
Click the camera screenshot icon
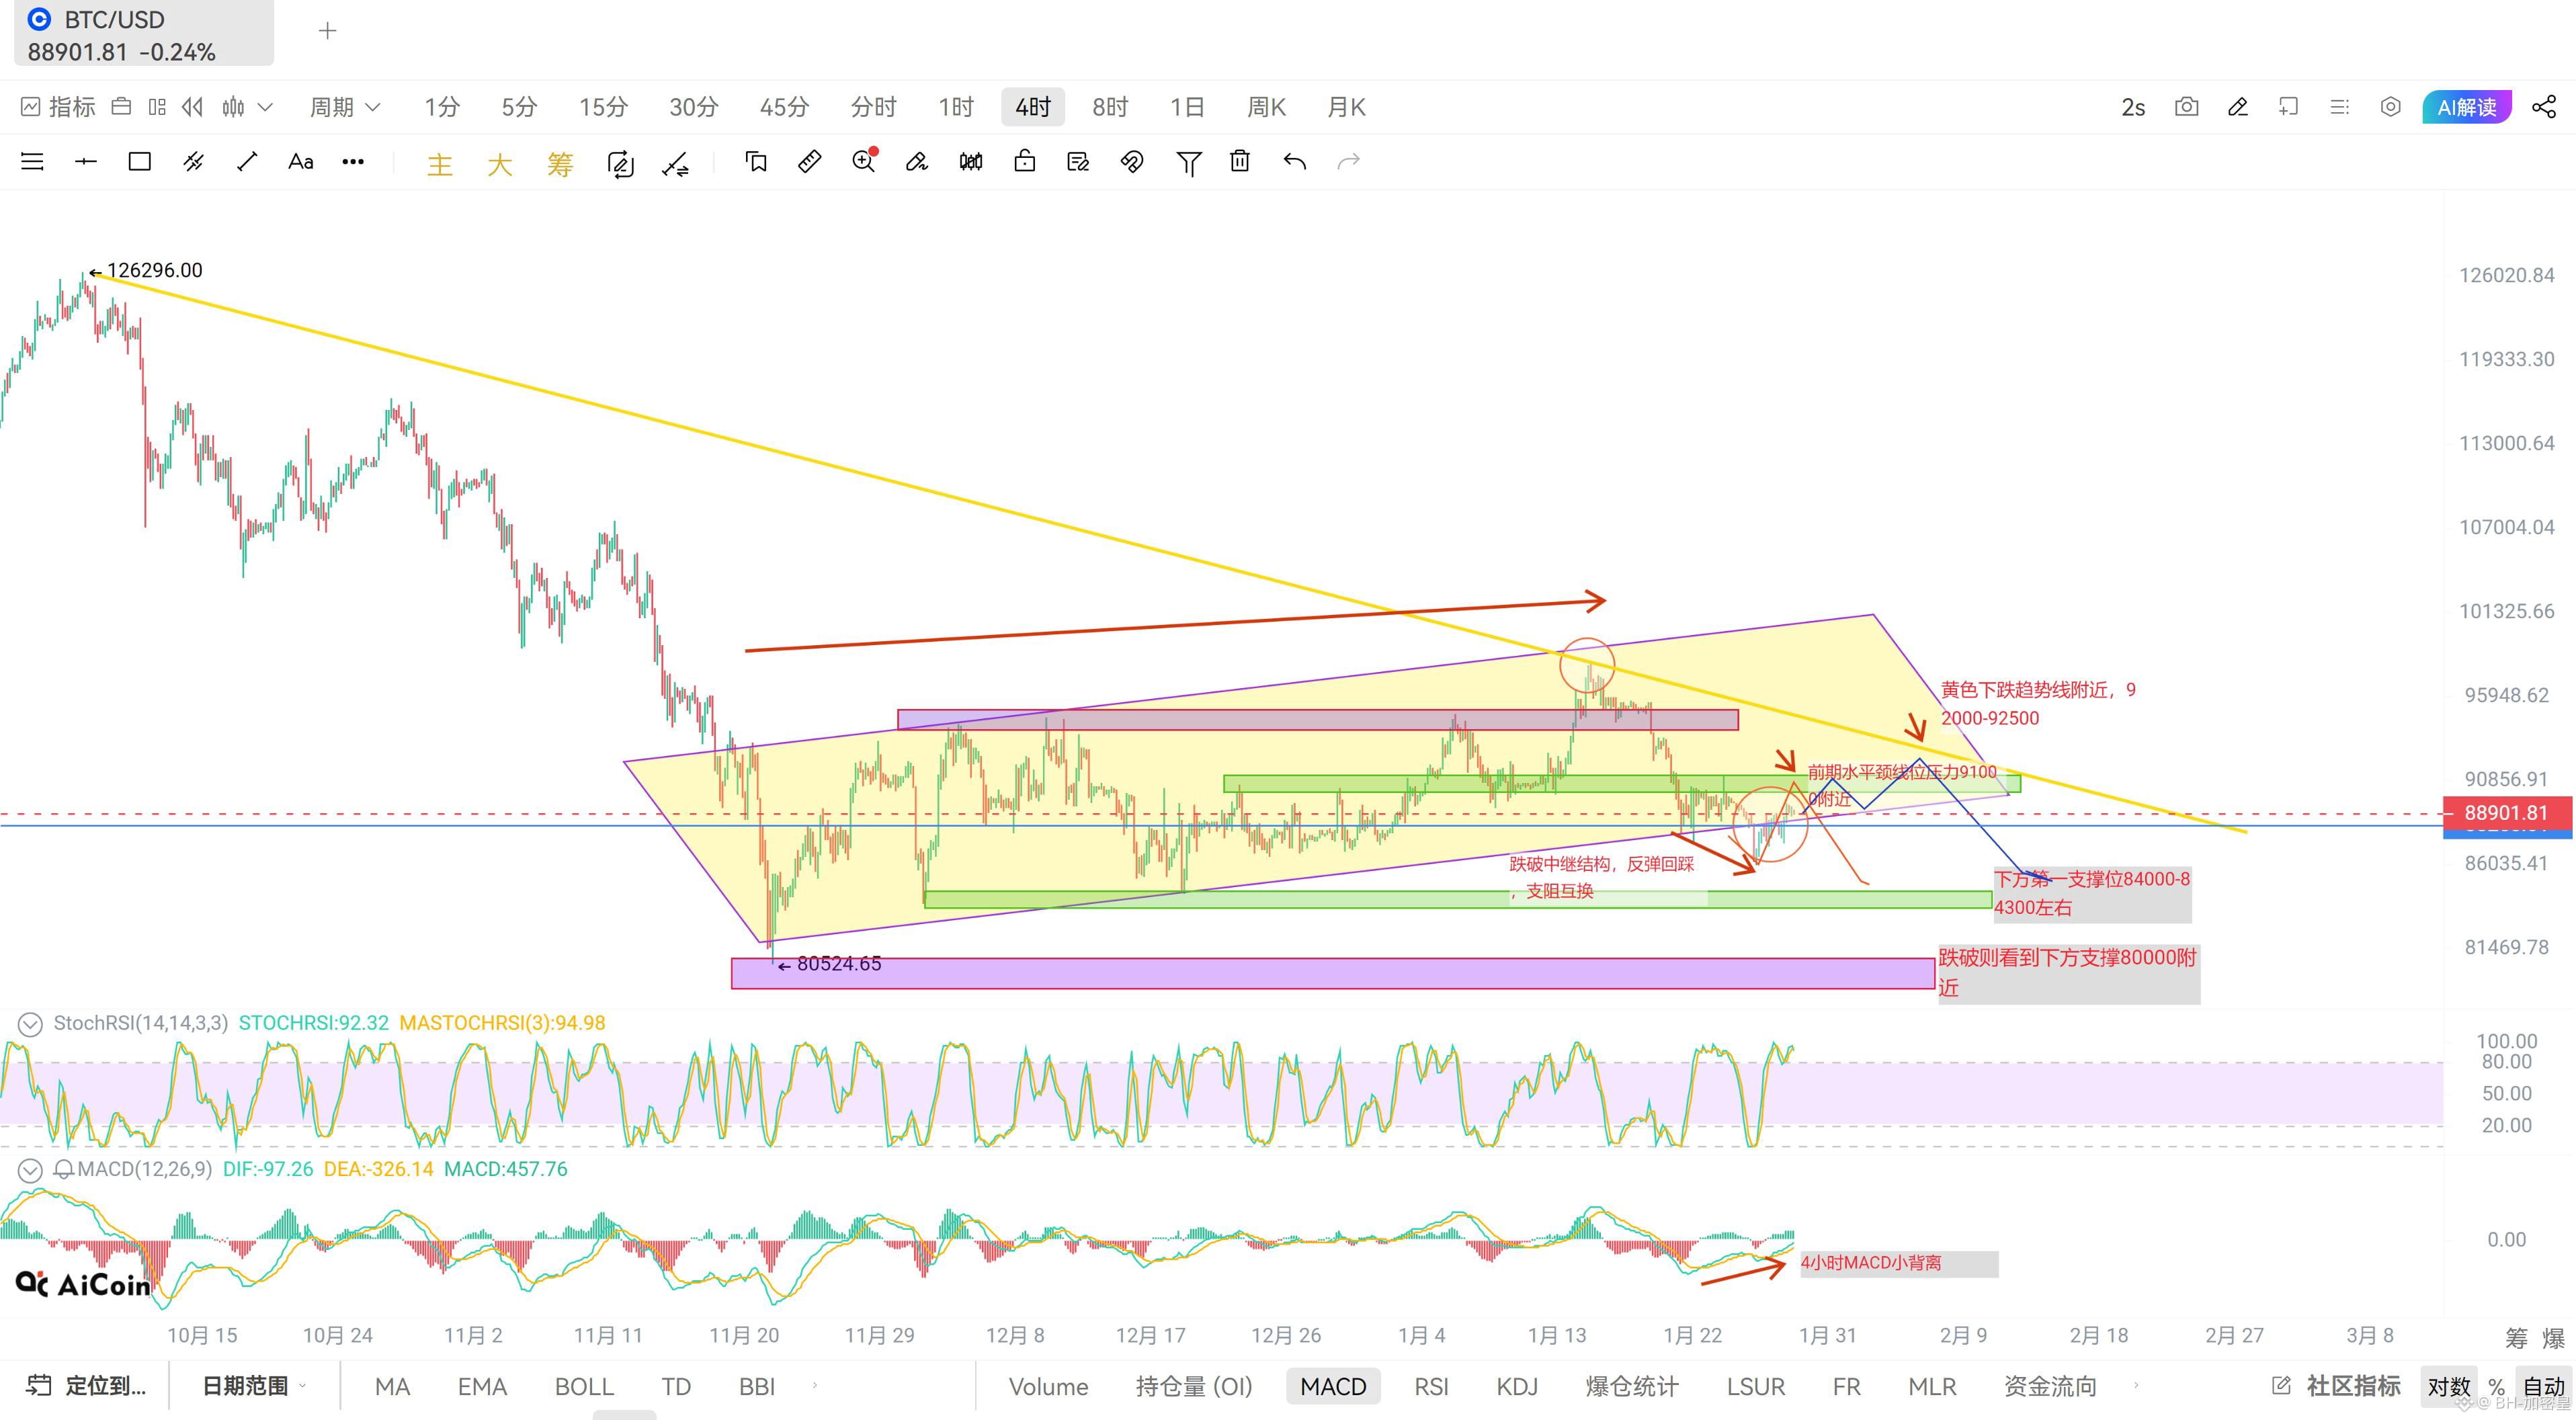2186,107
